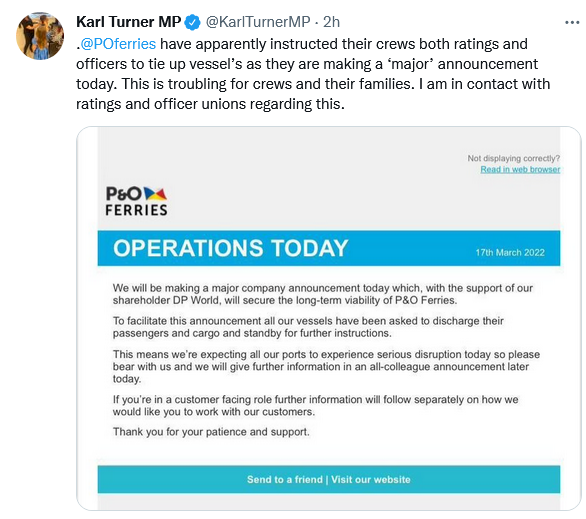Click the tweet text about ratings and officers

pos(313,74)
